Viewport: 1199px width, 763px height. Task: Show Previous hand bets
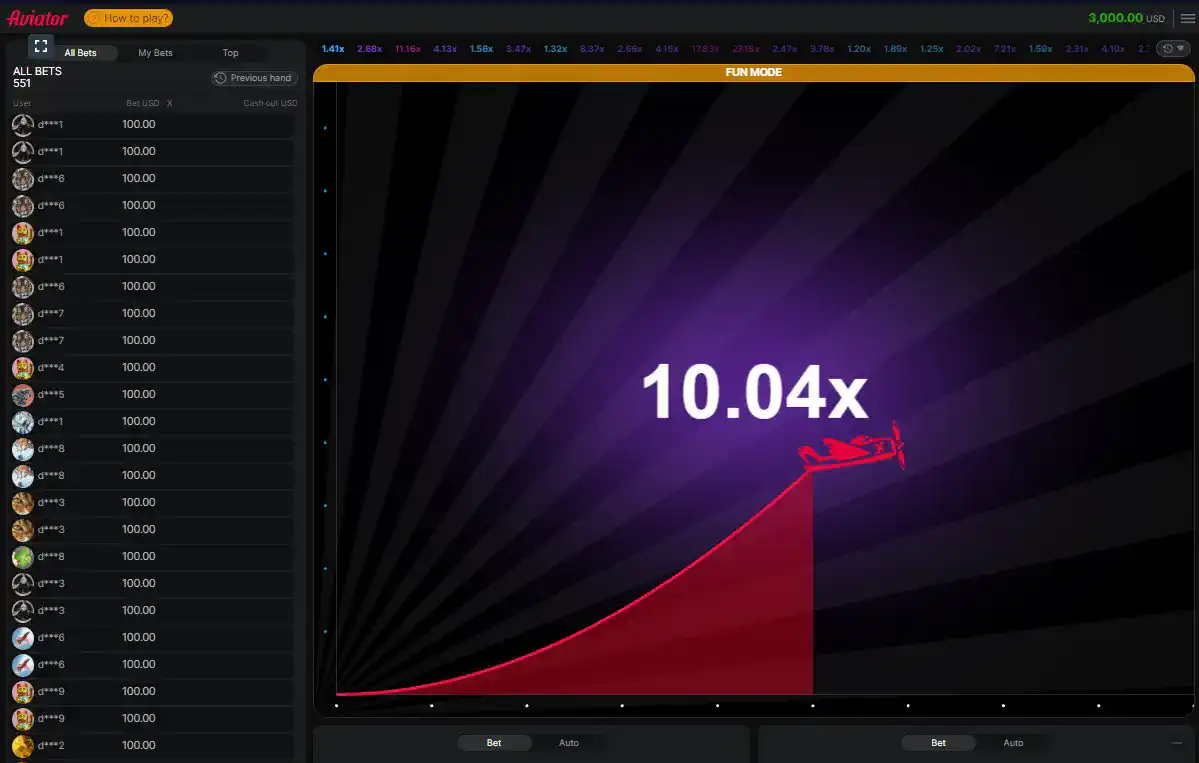(x=254, y=78)
